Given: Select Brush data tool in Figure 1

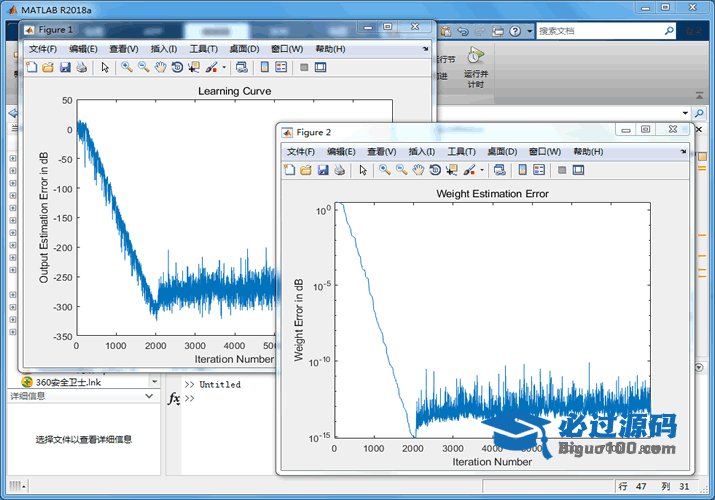Looking at the screenshot, I should (x=211, y=67).
